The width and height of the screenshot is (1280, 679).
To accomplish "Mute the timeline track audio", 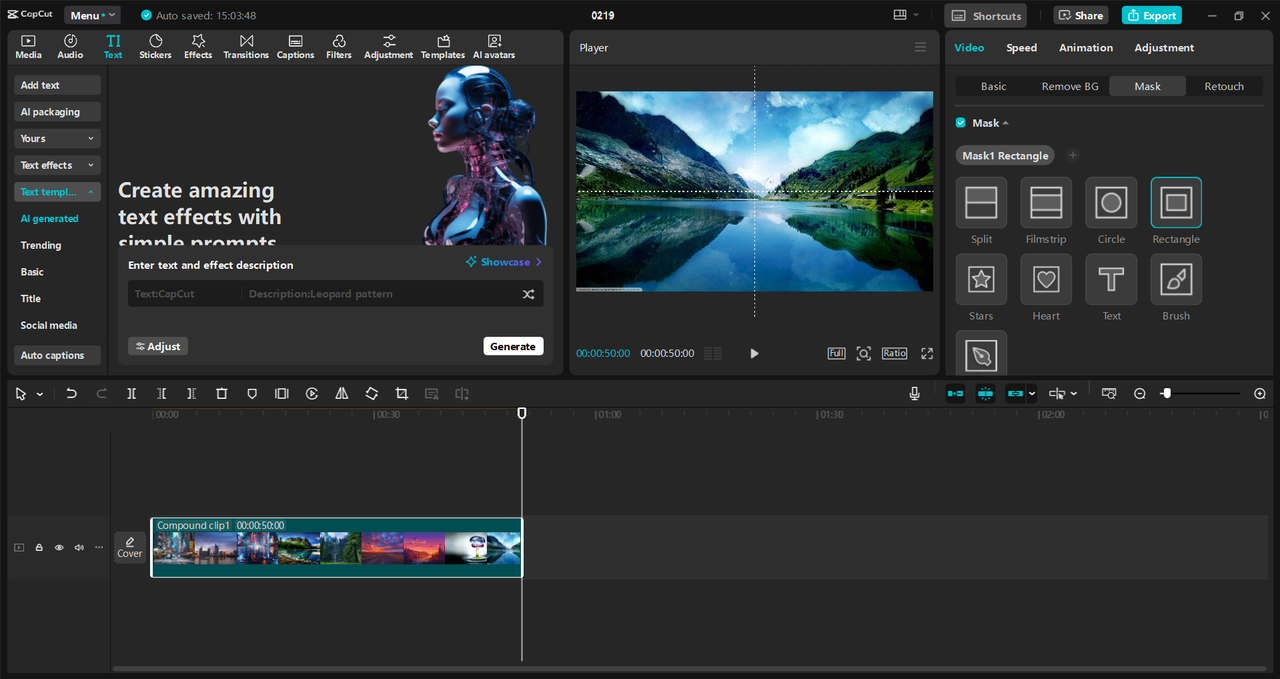I will click(79, 548).
